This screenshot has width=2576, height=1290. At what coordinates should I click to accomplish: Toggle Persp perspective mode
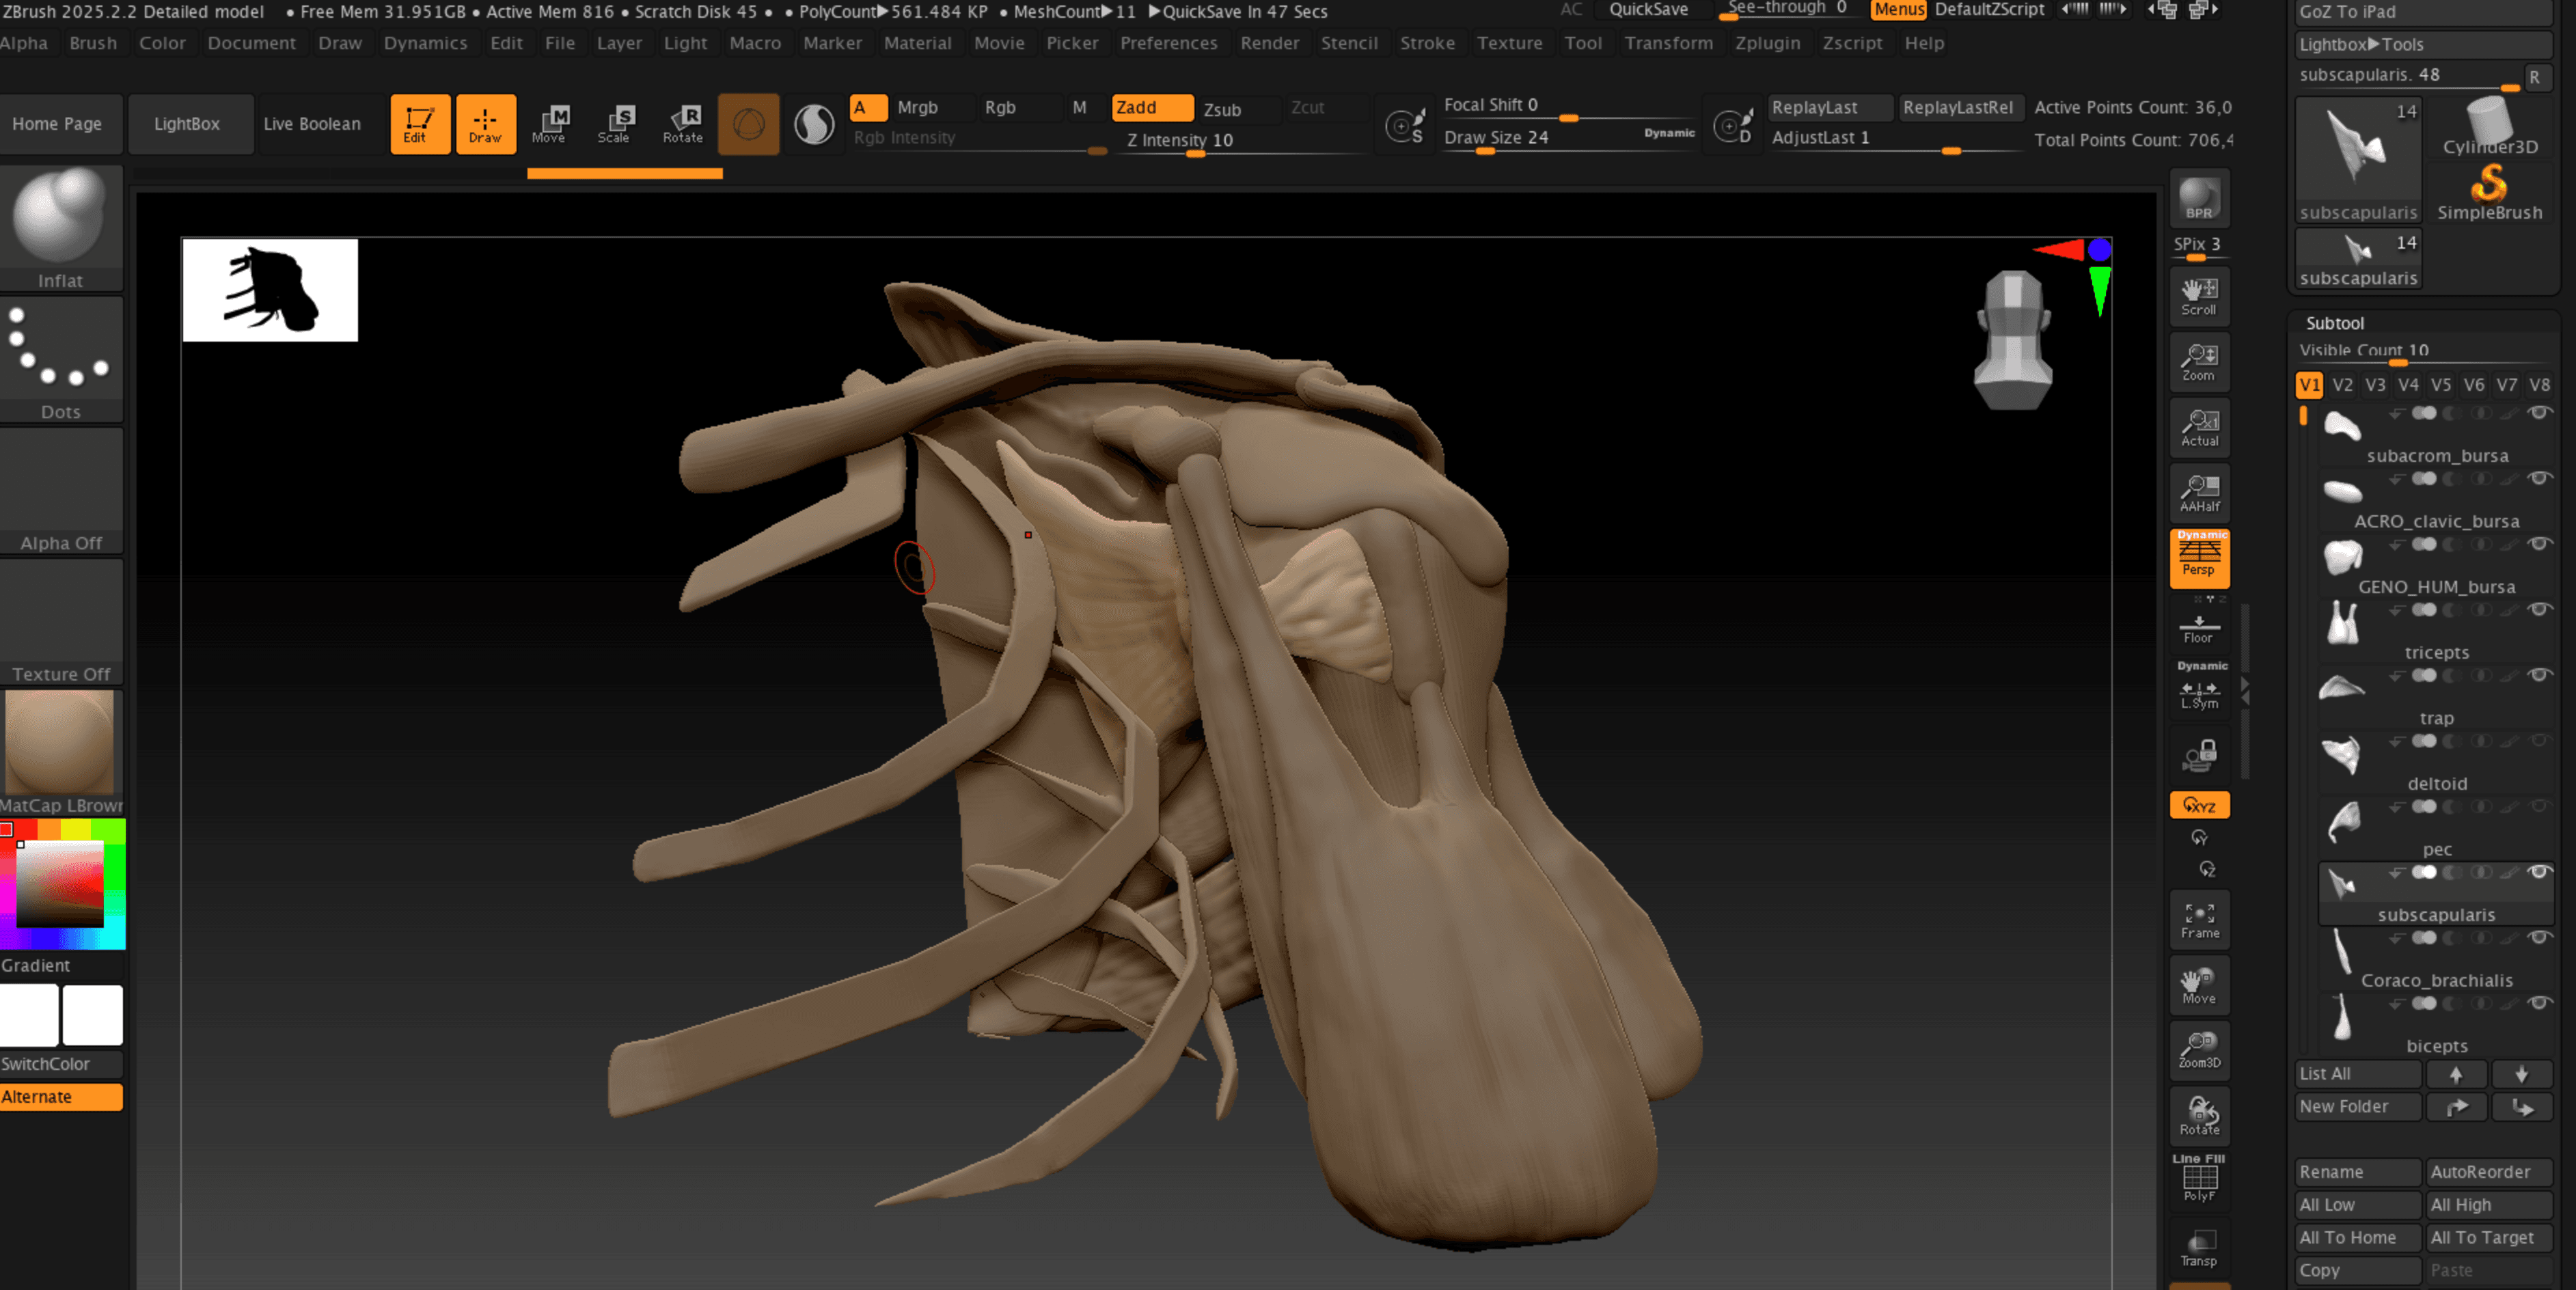(2199, 558)
